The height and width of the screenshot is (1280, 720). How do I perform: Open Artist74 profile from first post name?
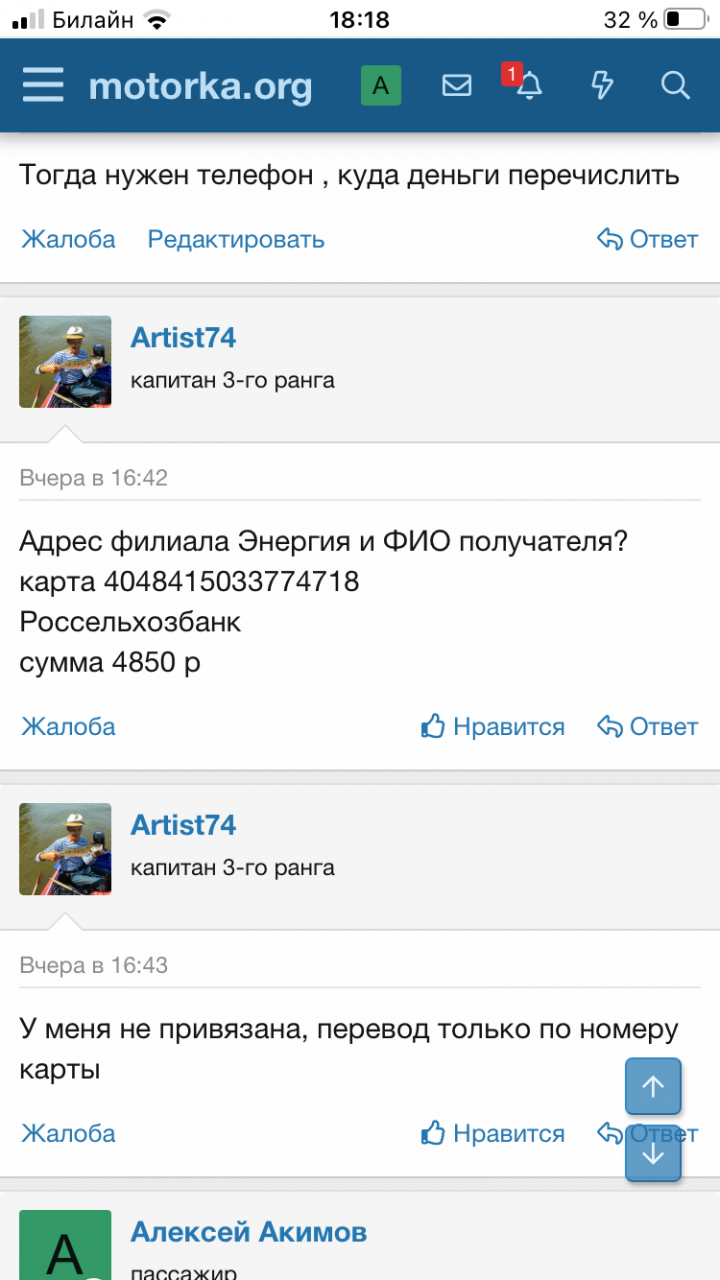pos(183,338)
